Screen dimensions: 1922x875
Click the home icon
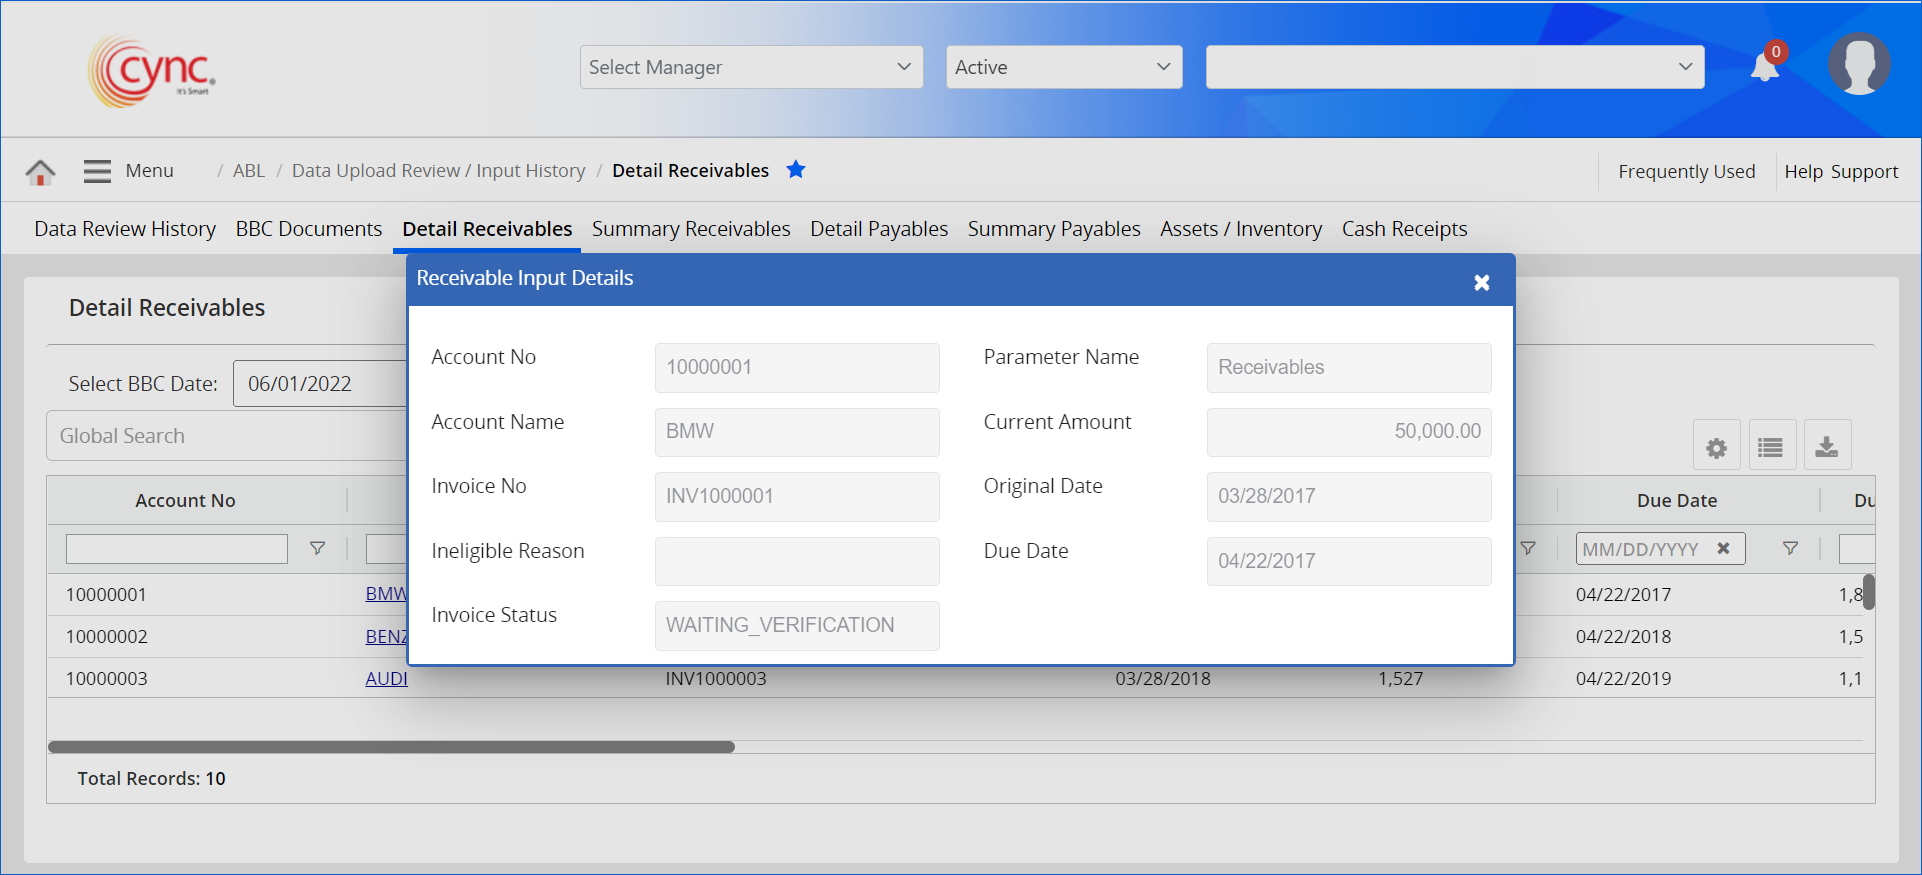[40, 172]
